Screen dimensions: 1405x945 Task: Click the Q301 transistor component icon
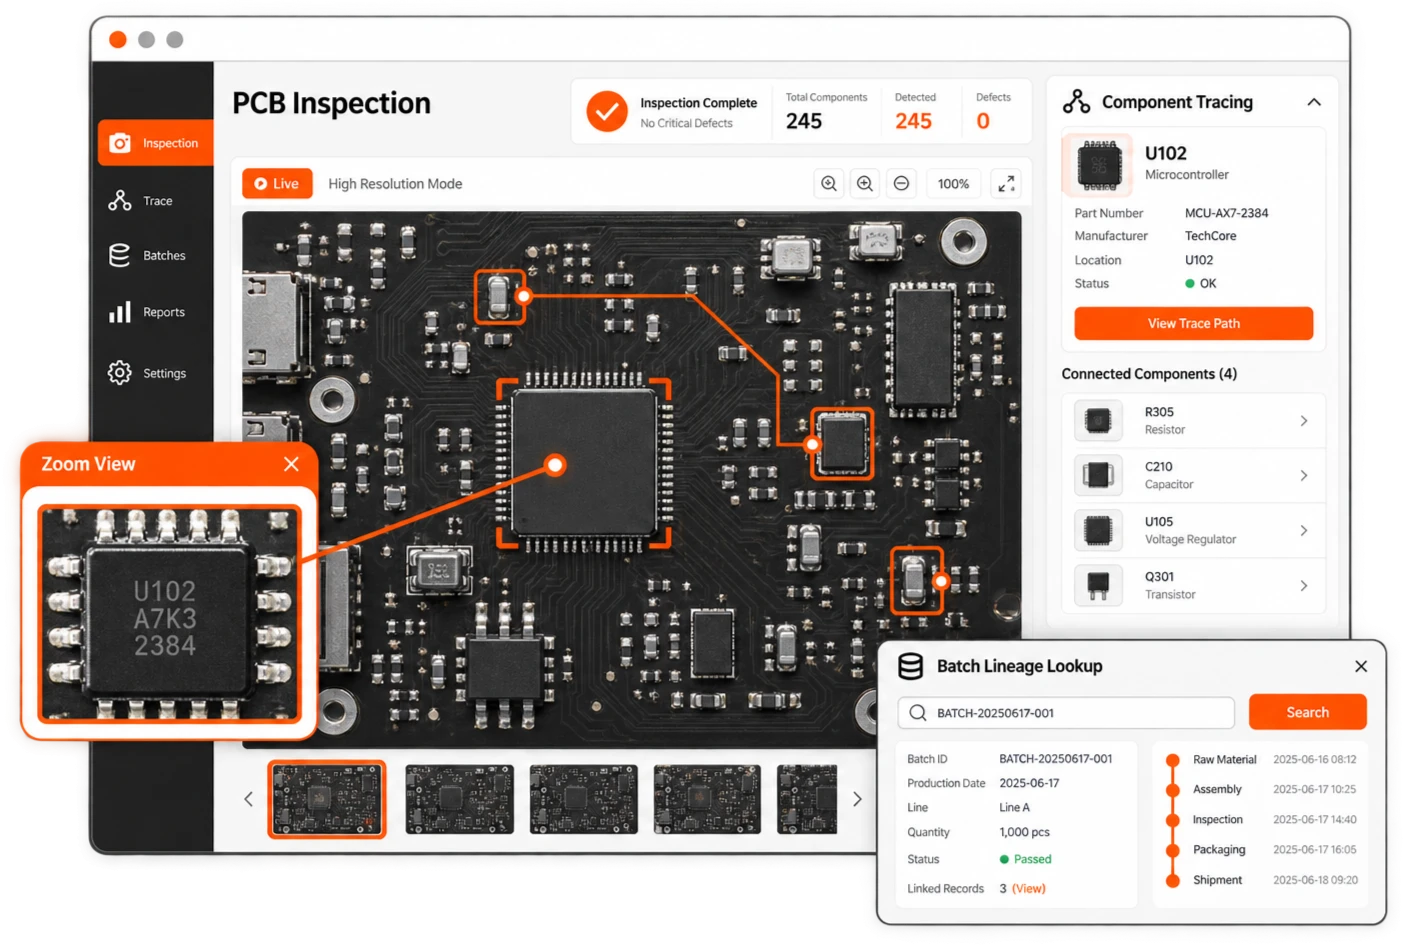1098,586
